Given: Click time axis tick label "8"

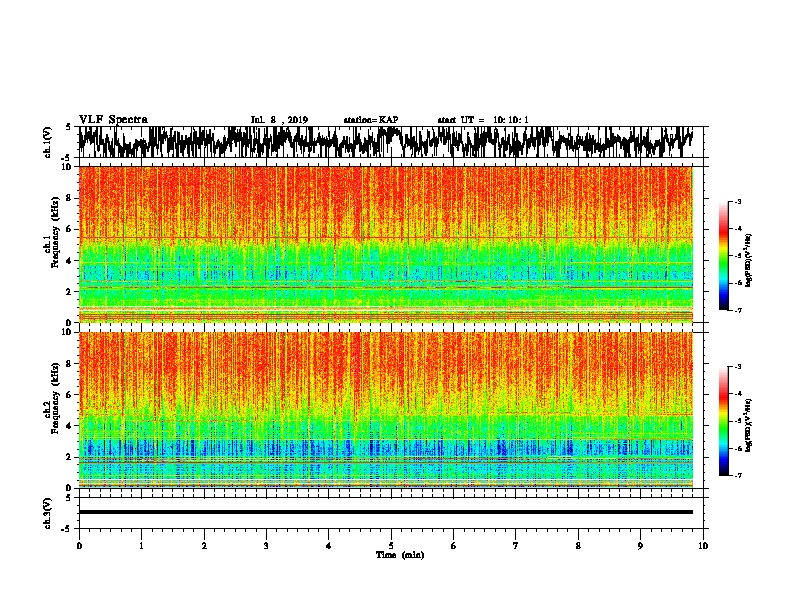Looking at the screenshot, I should click(x=578, y=546).
